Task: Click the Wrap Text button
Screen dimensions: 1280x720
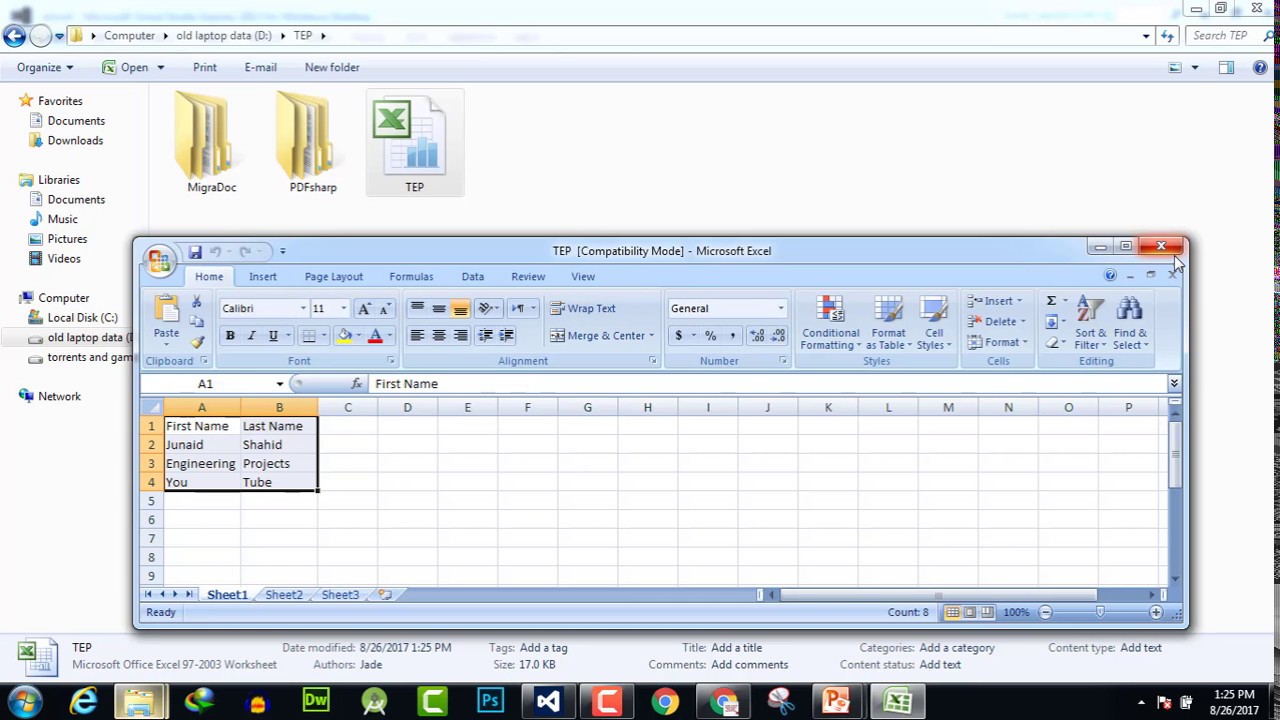Action: click(583, 309)
